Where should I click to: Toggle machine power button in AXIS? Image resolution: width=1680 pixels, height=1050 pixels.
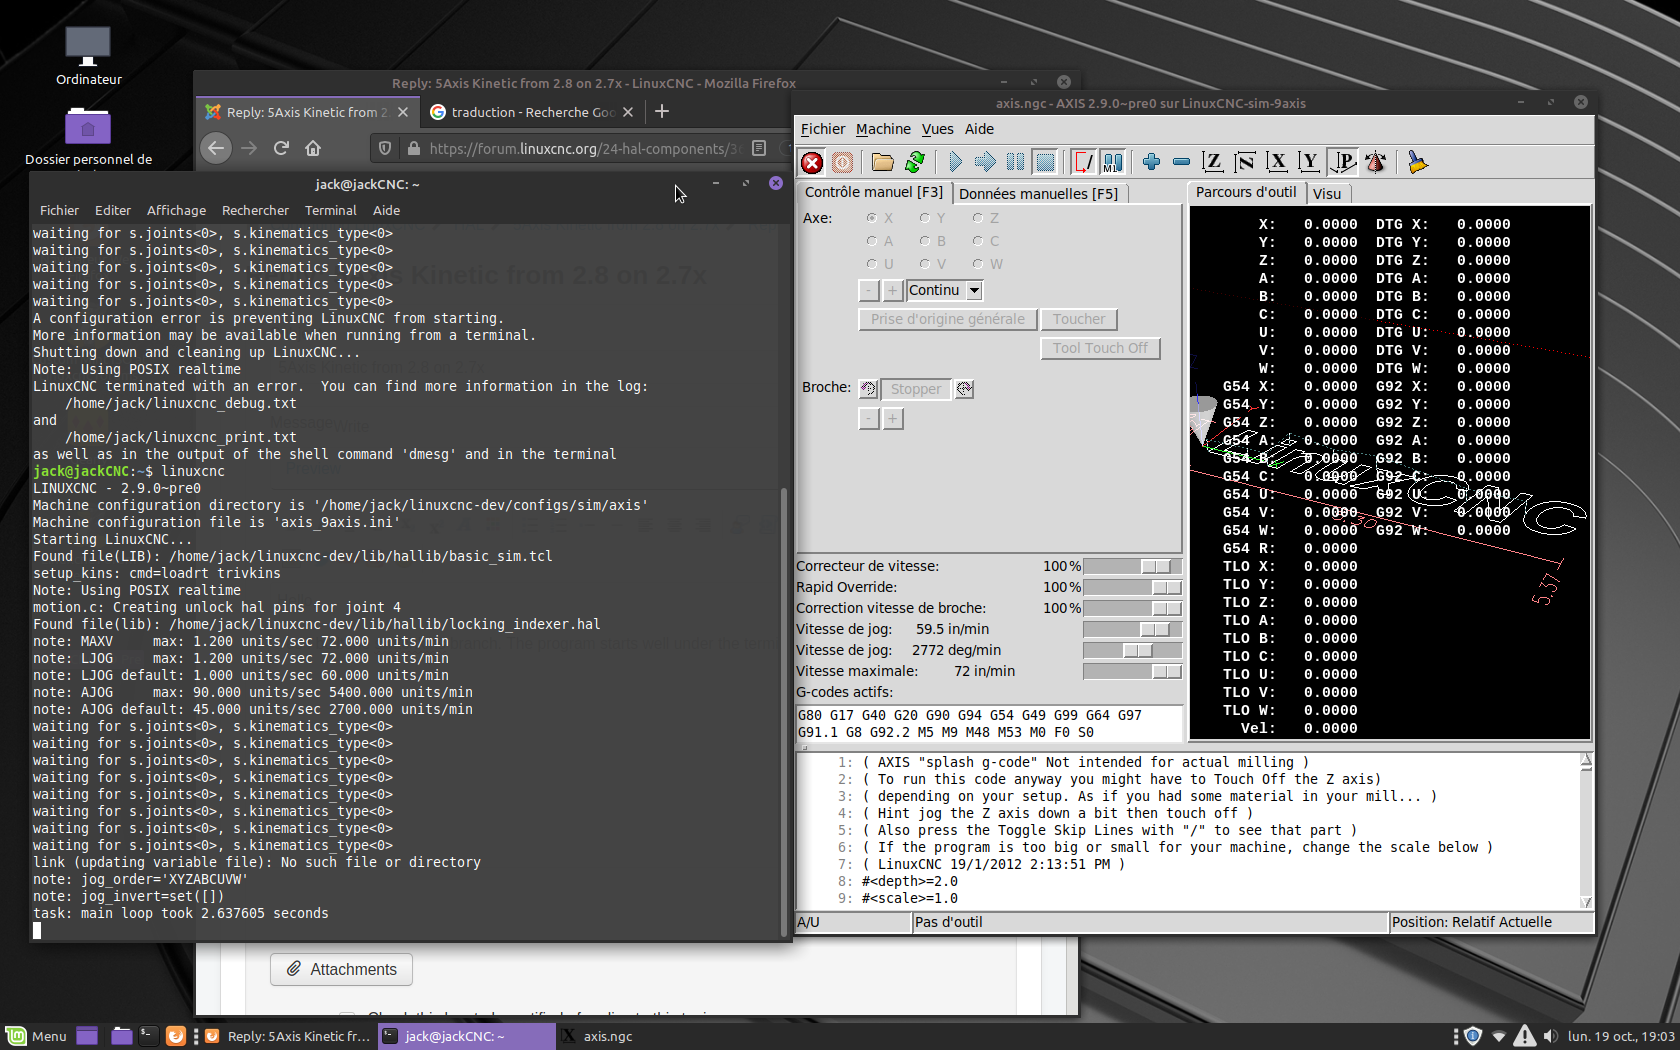coord(843,162)
